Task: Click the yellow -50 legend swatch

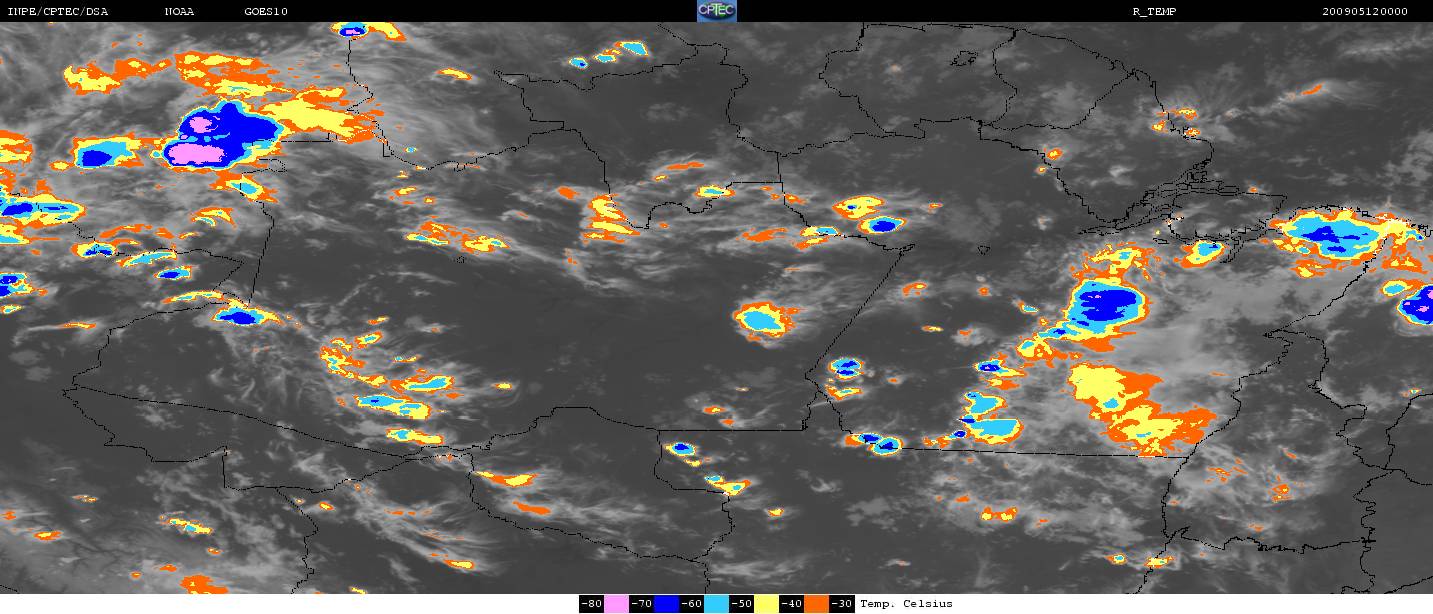Action: (x=766, y=604)
